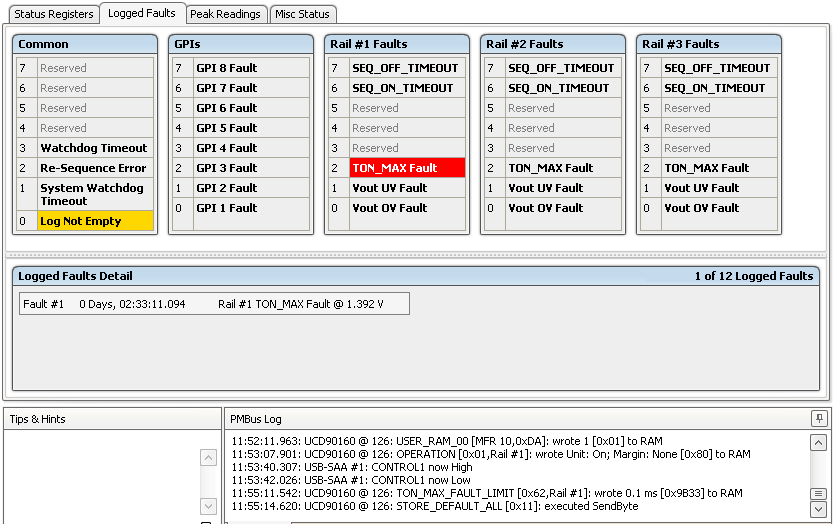Click the PMBus Log scrollbar thumb
The image size is (834, 524).
click(817, 494)
